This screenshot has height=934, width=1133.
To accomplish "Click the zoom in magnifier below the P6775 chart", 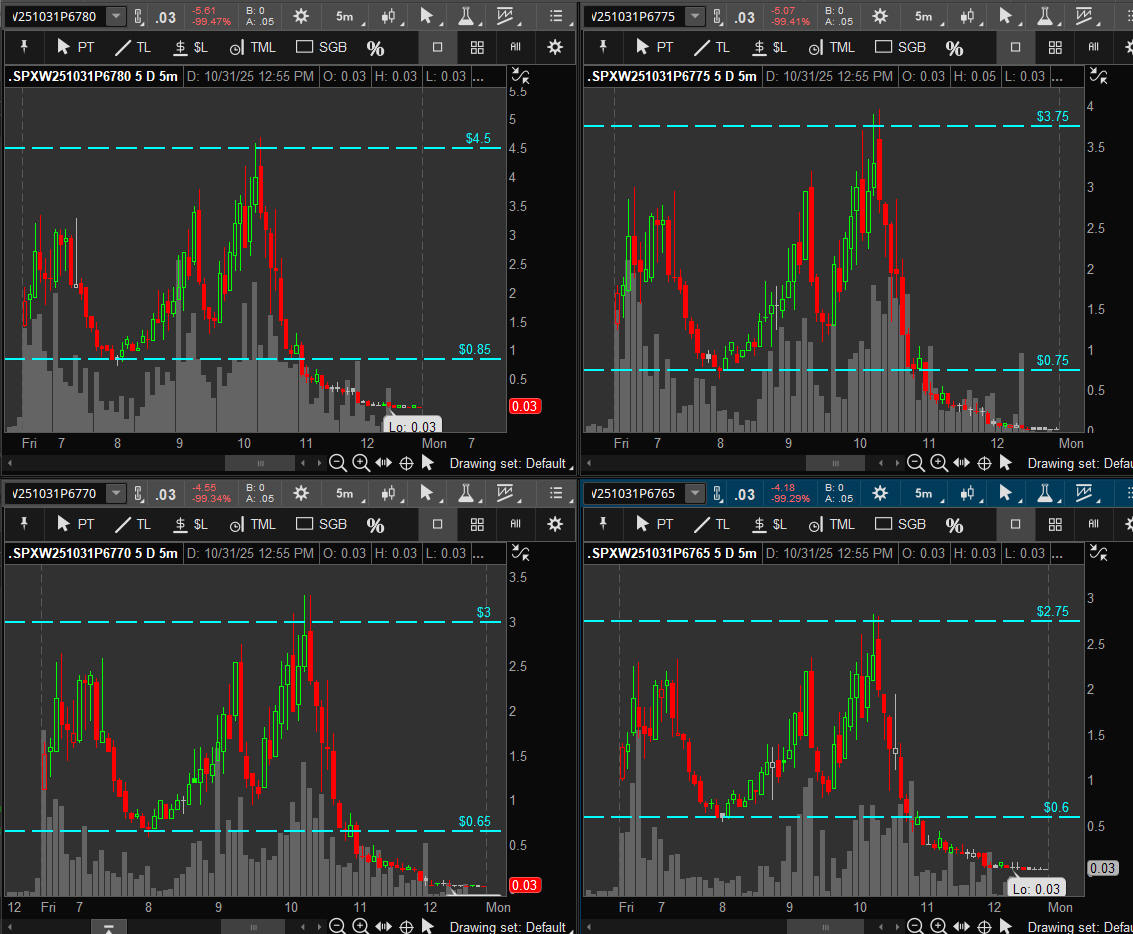I will (x=939, y=463).
